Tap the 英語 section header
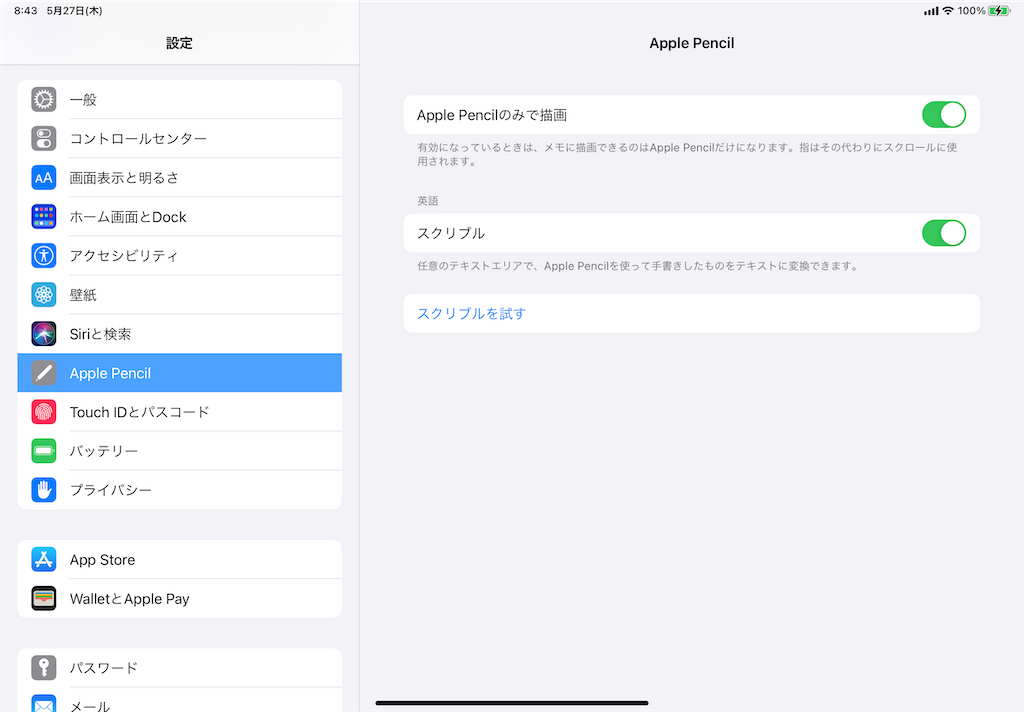The height and width of the screenshot is (712, 1024). (428, 201)
